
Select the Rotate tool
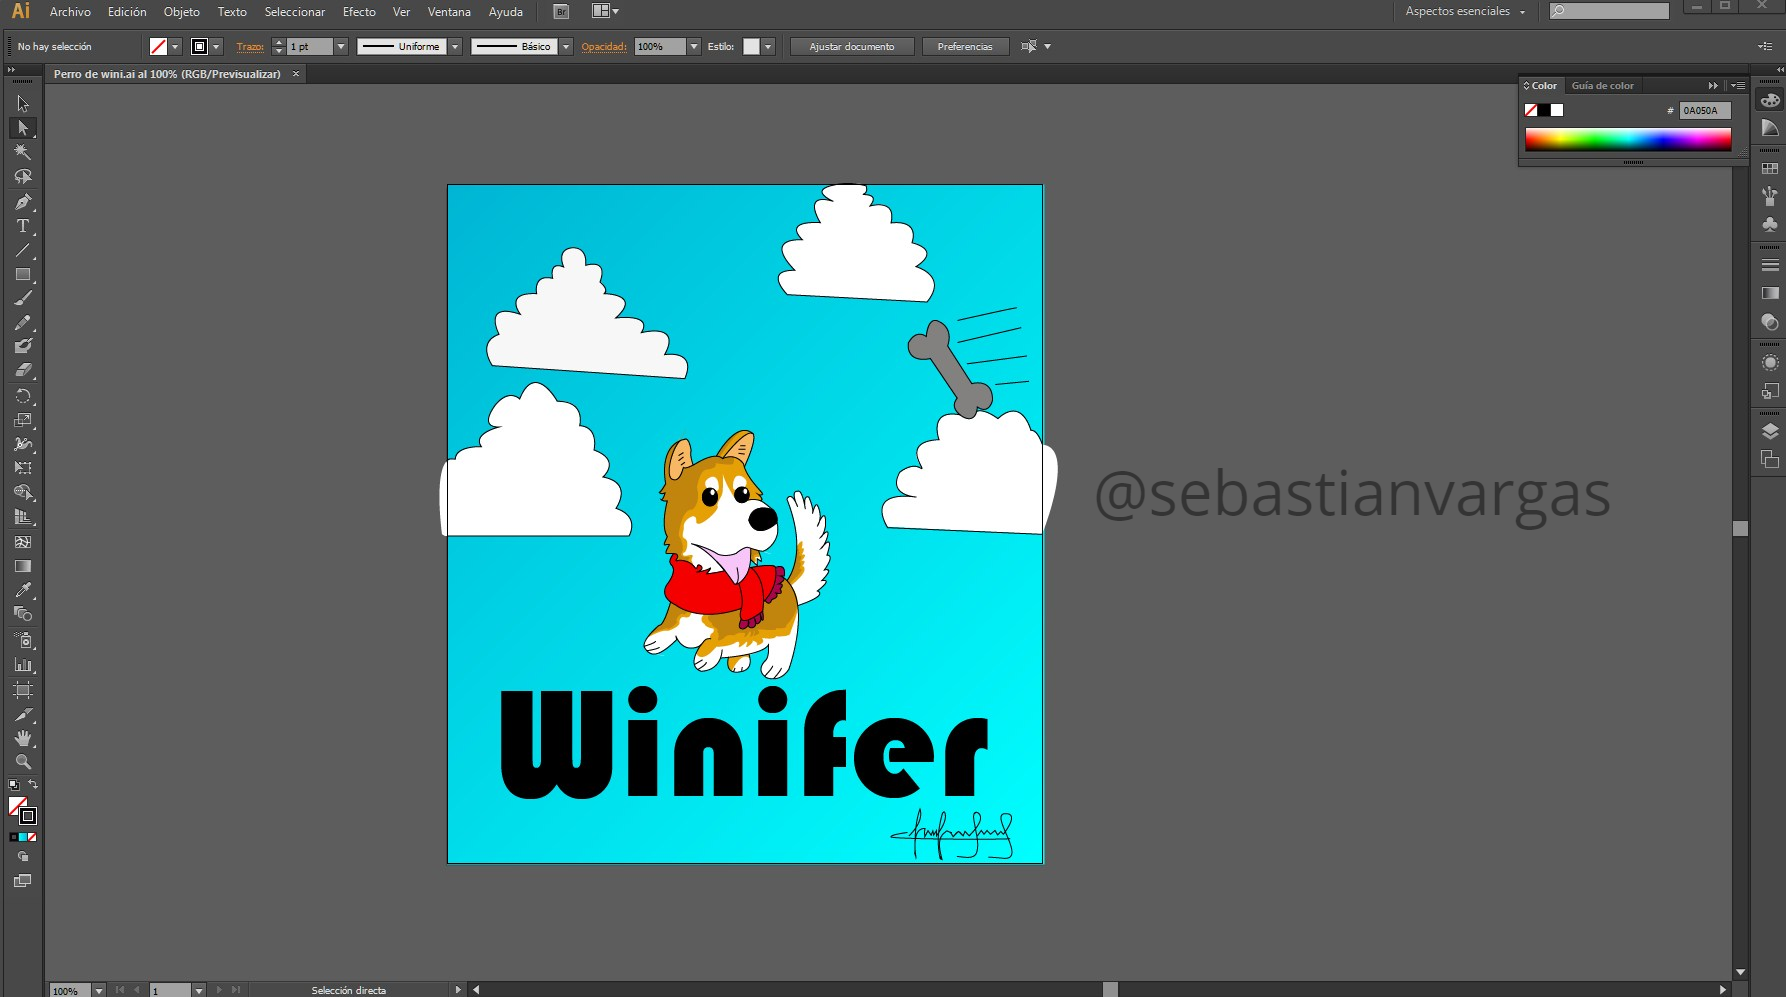point(23,396)
